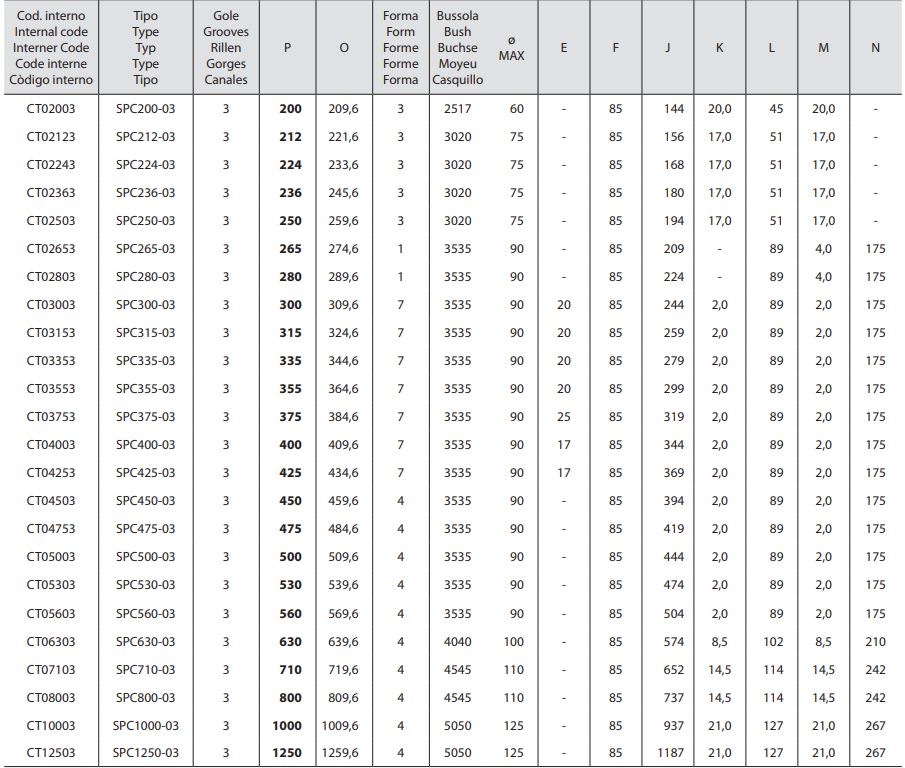Click the 'Forma / Form' column header
Screen dimensions: 905x768
coord(401,48)
